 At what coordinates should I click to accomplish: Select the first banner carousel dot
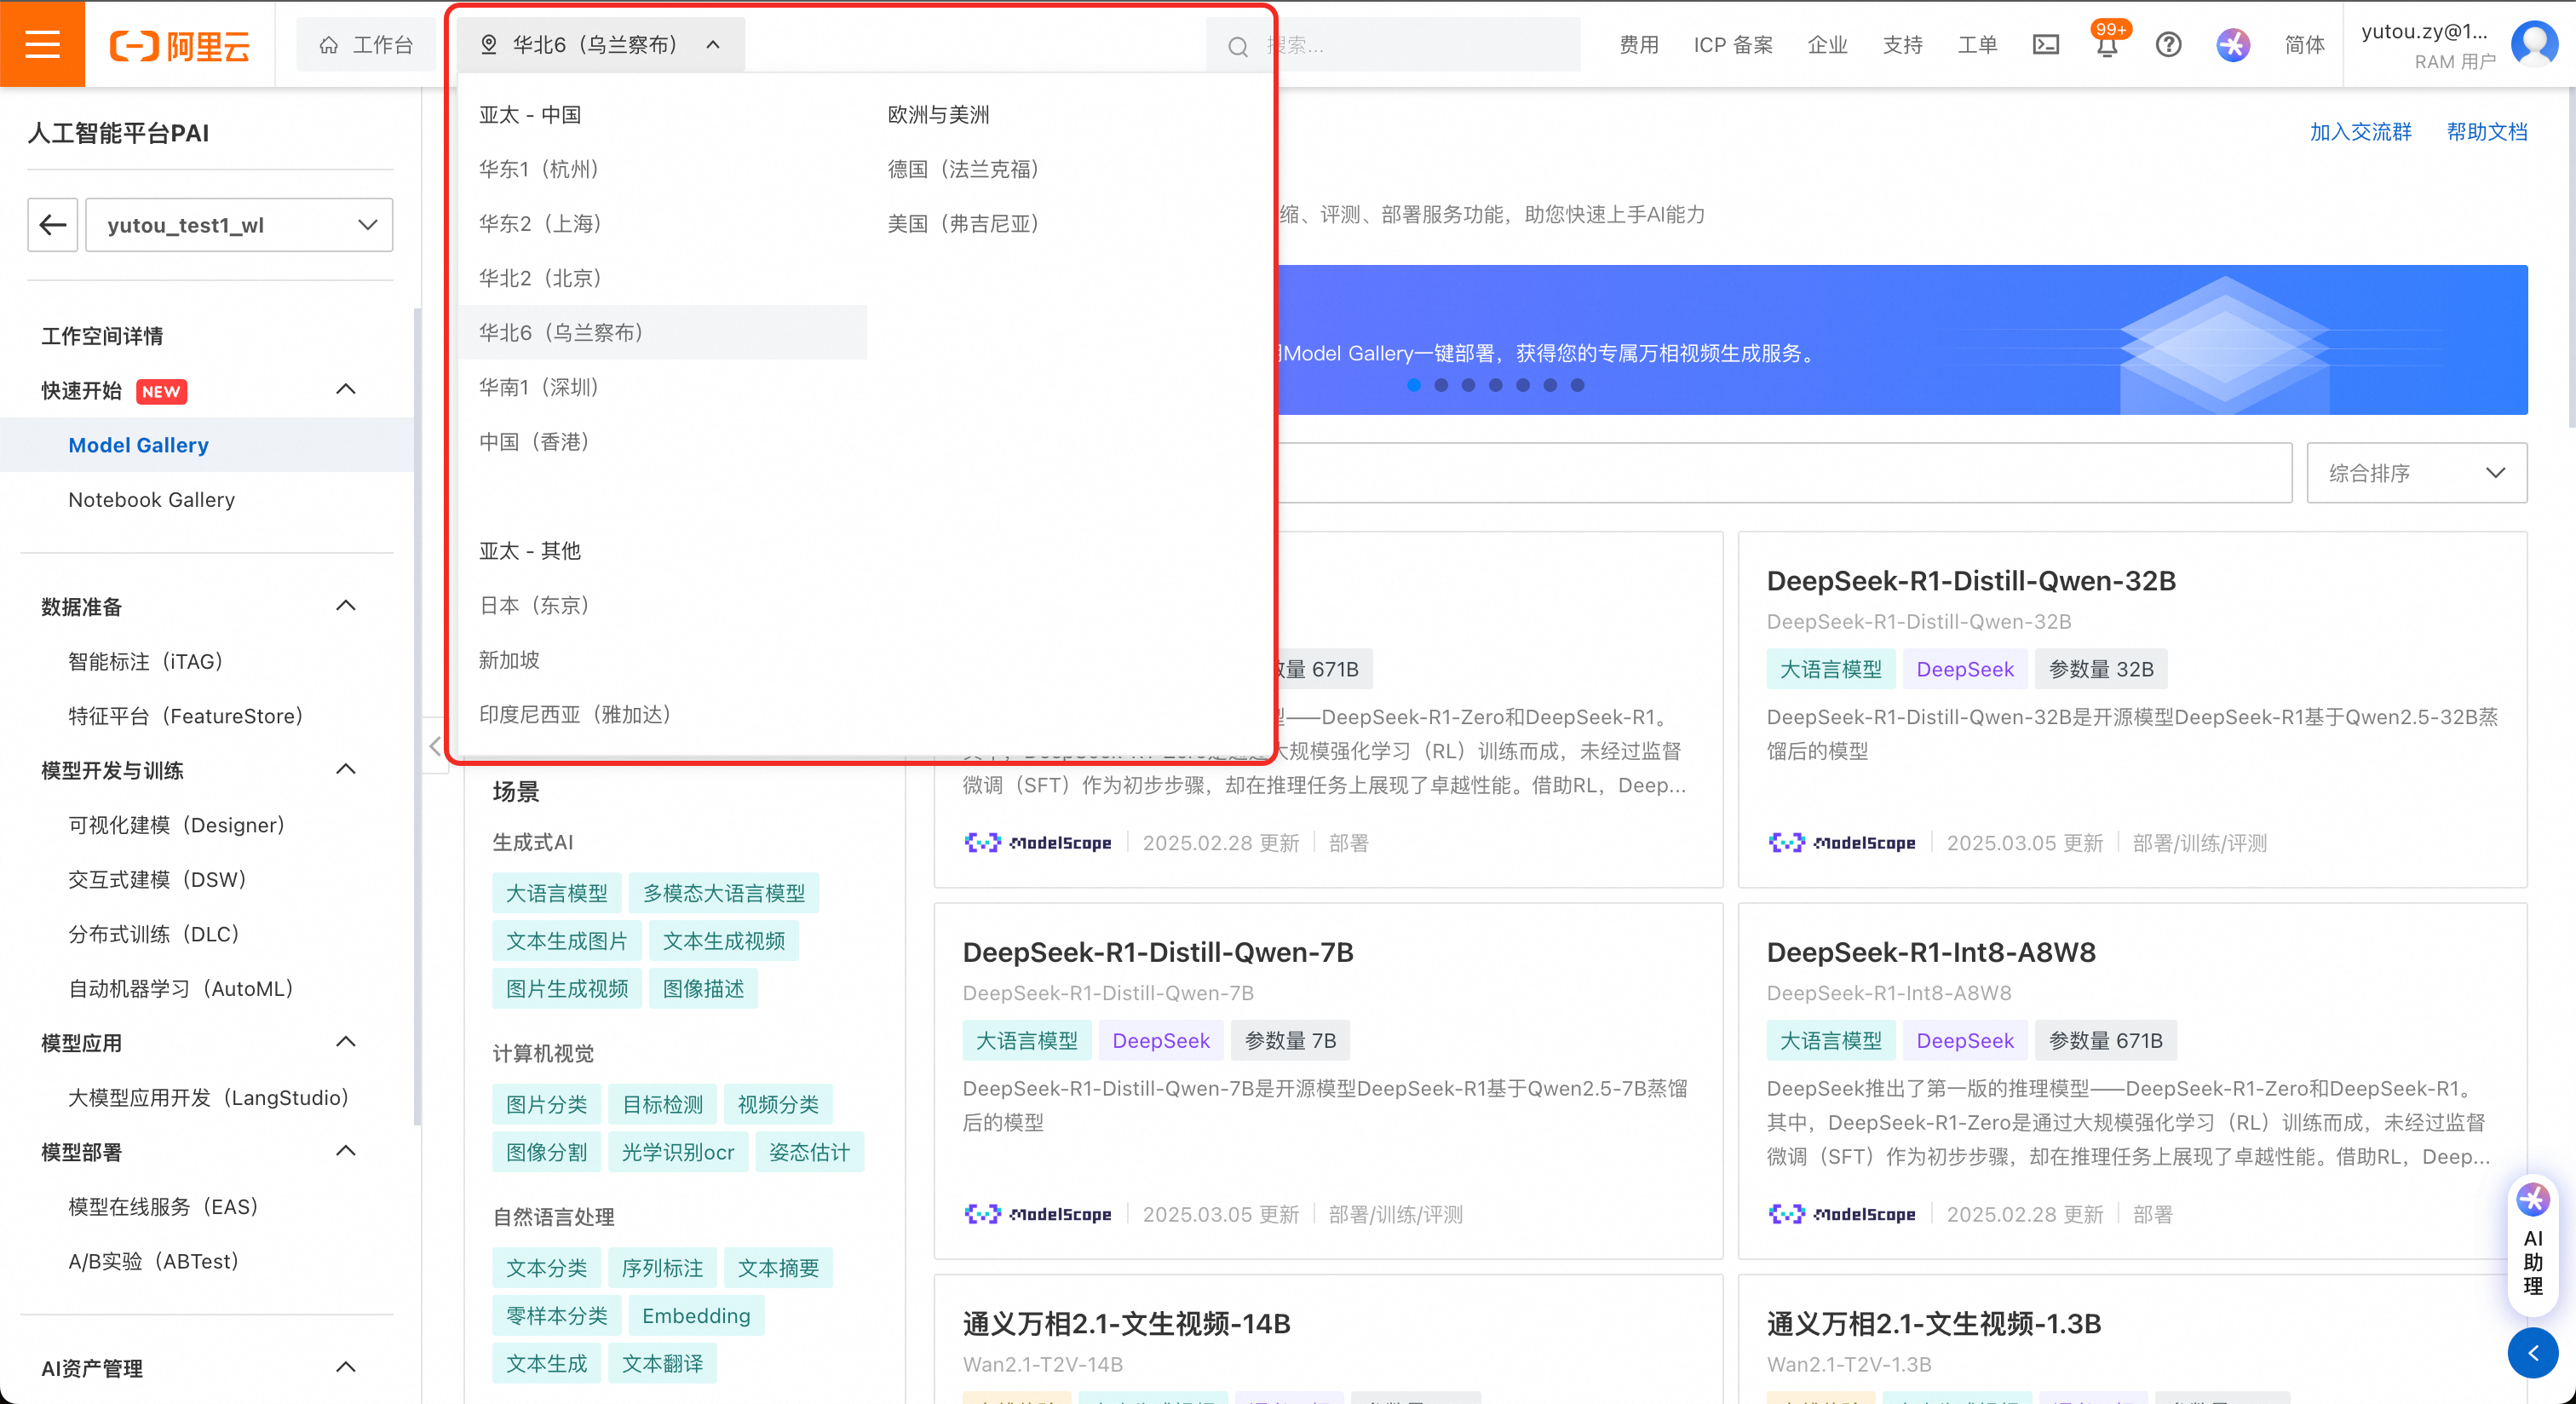(x=1413, y=385)
